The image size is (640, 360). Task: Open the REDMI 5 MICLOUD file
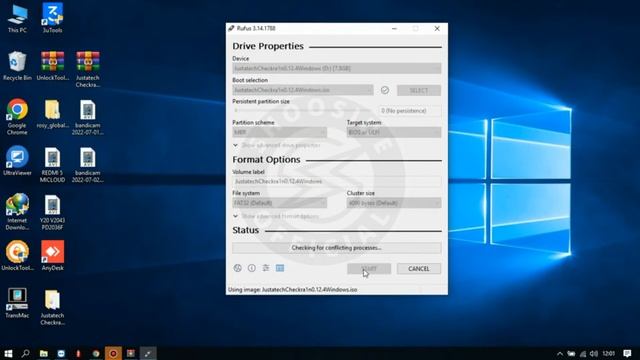[52, 164]
